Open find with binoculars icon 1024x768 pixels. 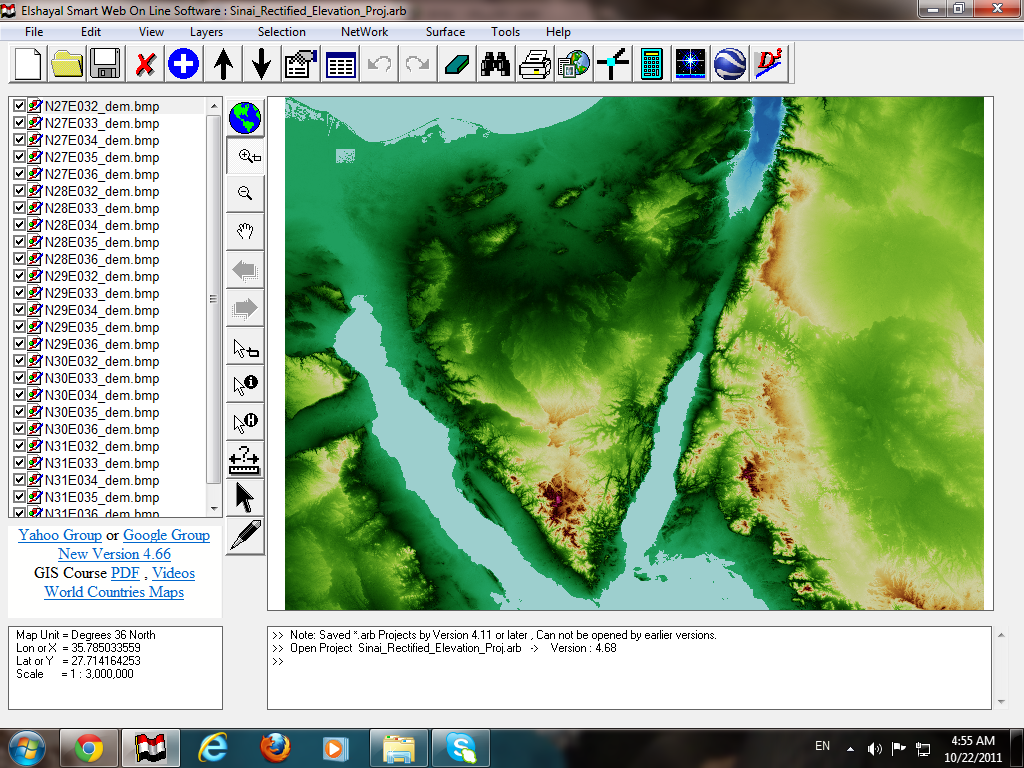496,64
